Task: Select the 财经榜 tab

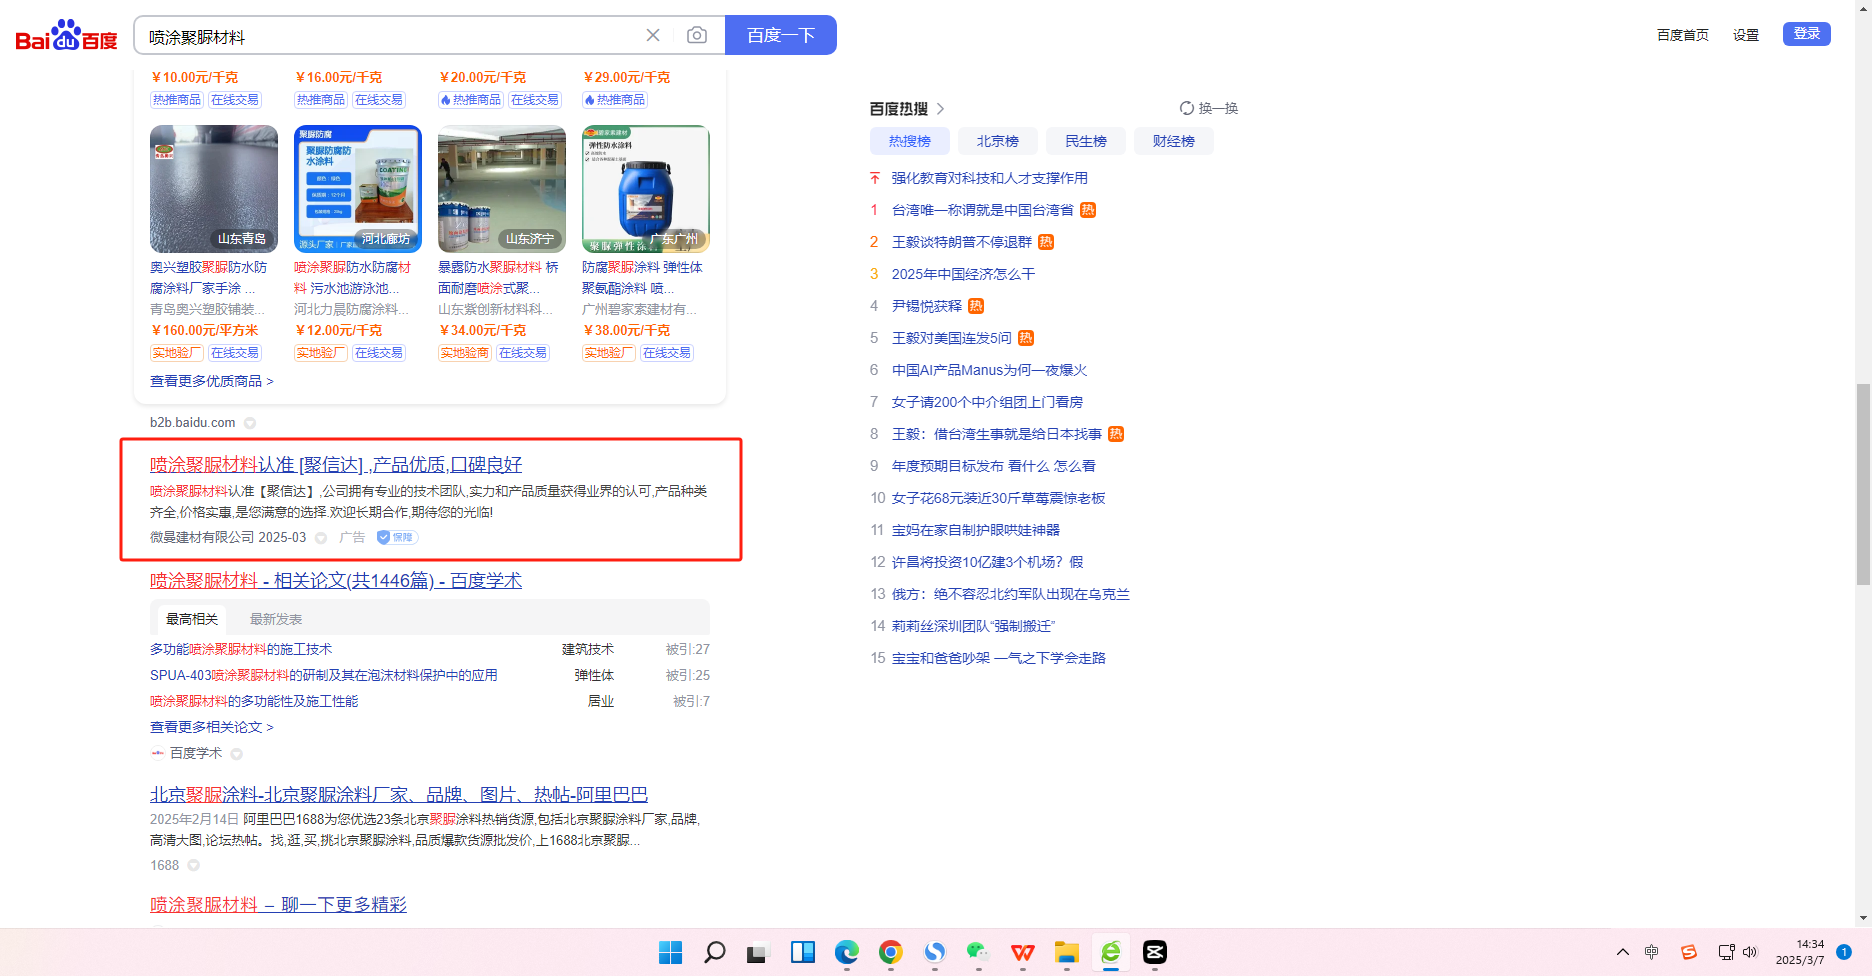Action: 1173,141
